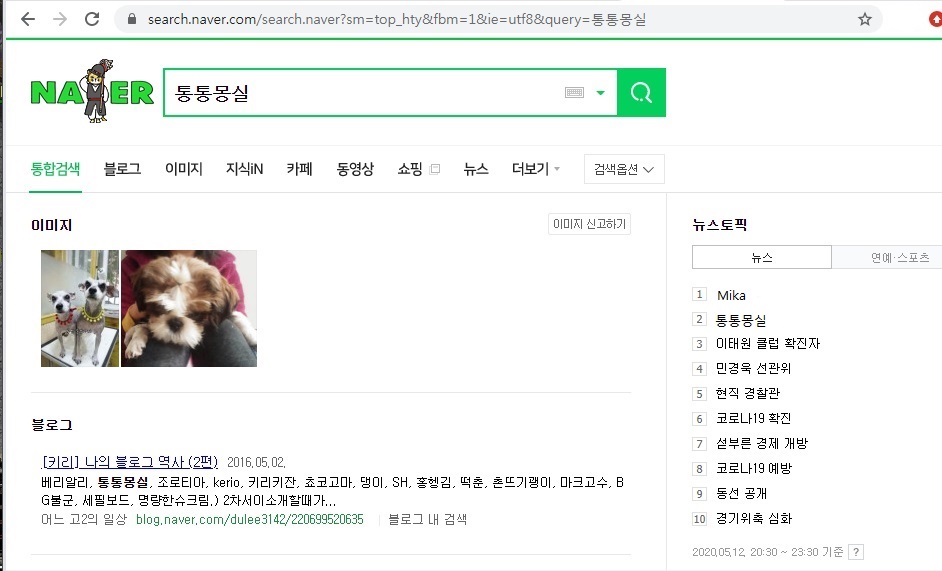Open the fluffy puppy image thumbnail
The image size is (942, 571).
(189, 308)
